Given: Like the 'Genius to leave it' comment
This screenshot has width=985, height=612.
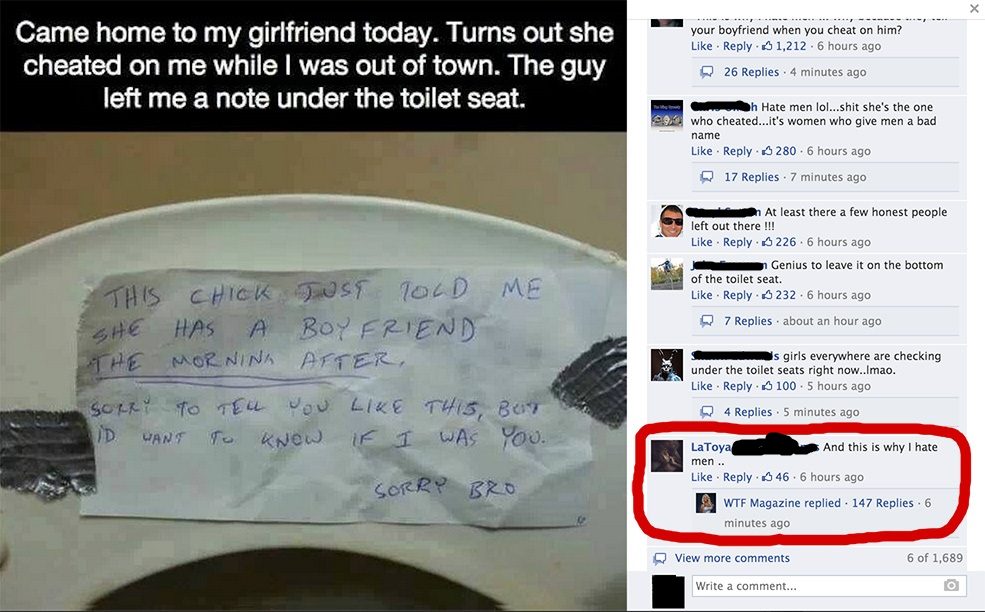Looking at the screenshot, I should (702, 295).
